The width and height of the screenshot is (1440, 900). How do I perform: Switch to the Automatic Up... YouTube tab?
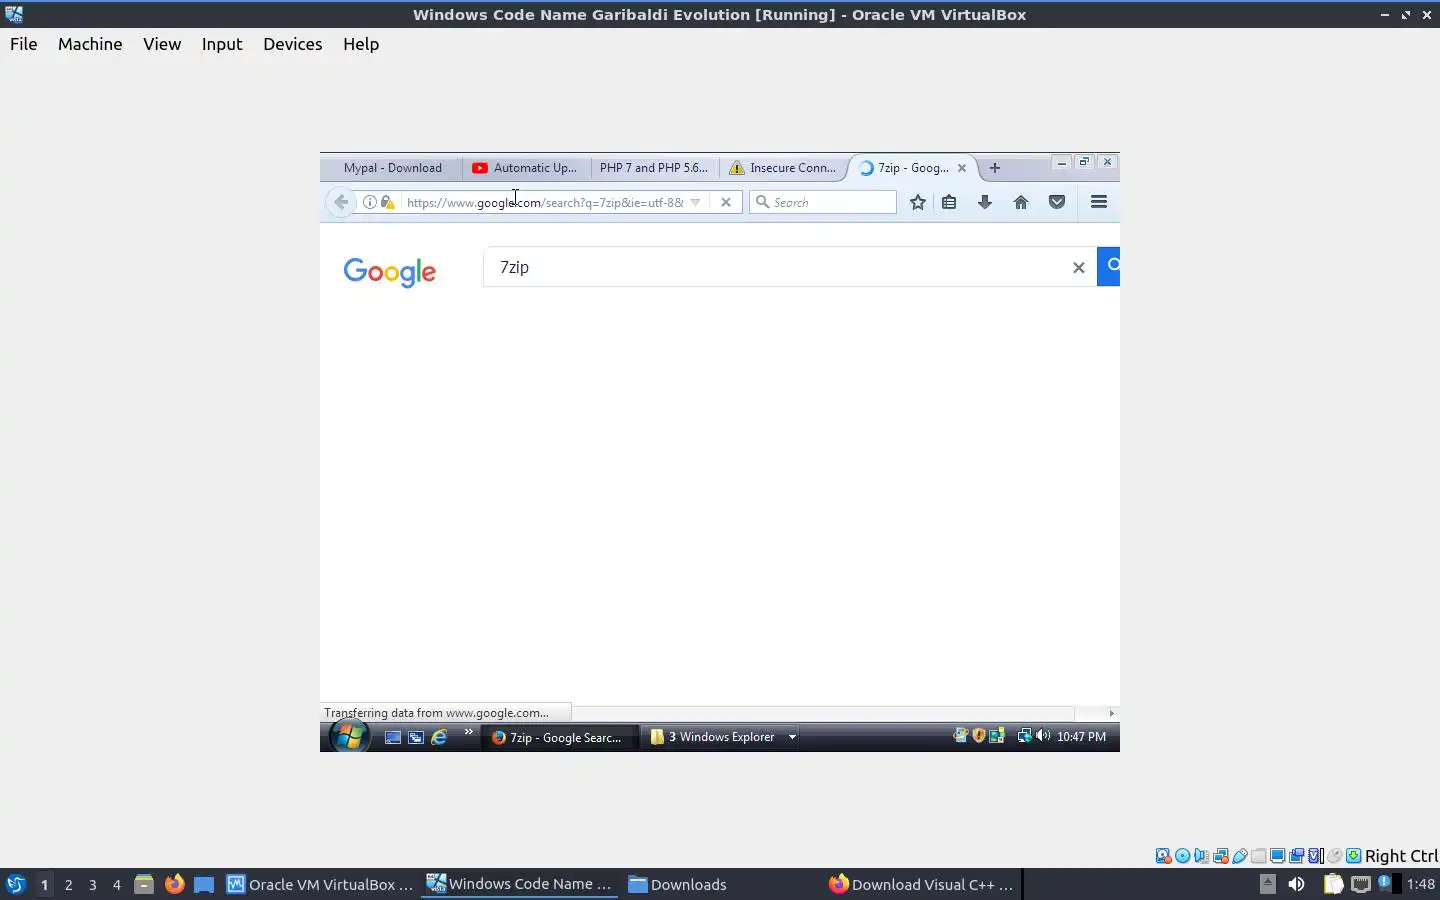pyautogui.click(x=526, y=168)
